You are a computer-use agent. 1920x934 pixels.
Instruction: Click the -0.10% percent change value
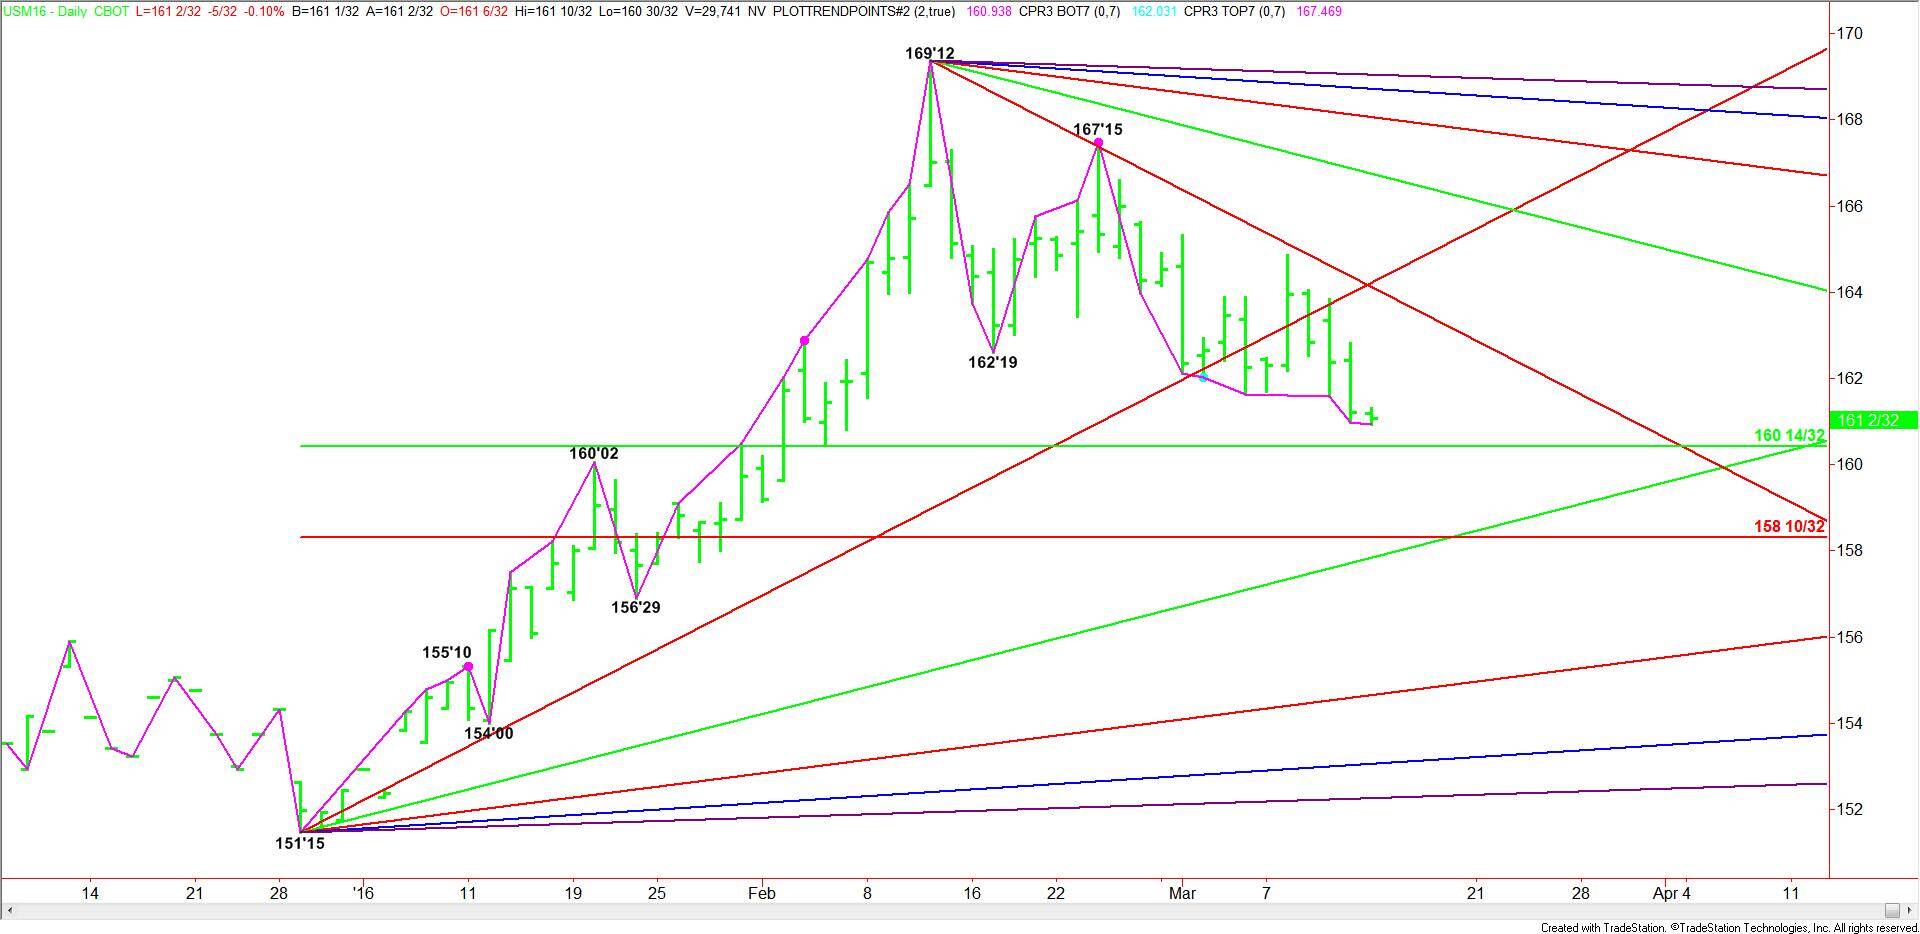click(264, 12)
